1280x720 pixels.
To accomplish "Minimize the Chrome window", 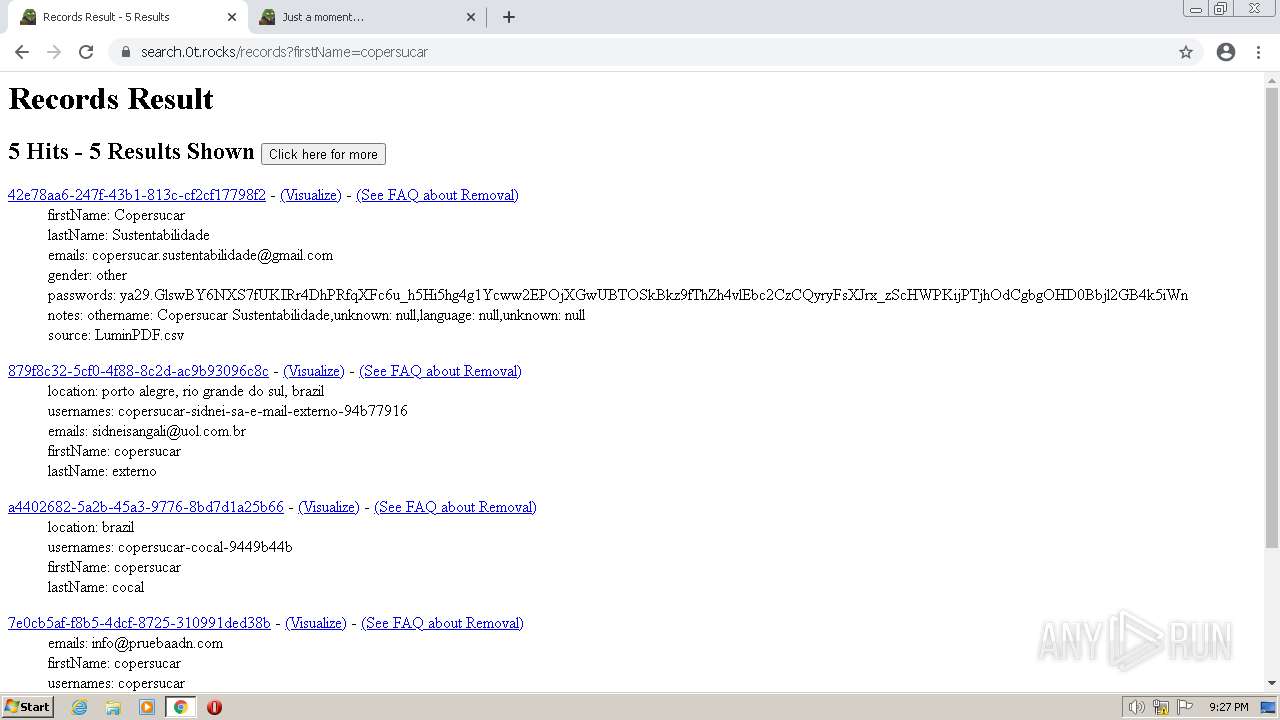I will pyautogui.click(x=1195, y=9).
